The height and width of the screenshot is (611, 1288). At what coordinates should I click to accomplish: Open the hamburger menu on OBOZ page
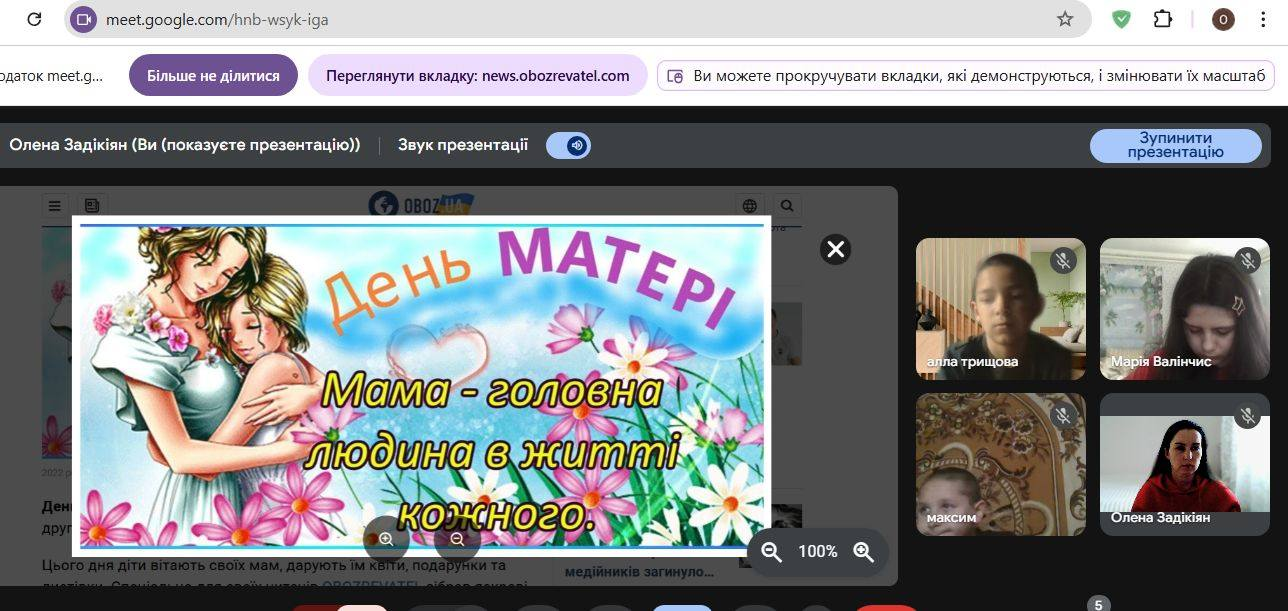[x=55, y=206]
